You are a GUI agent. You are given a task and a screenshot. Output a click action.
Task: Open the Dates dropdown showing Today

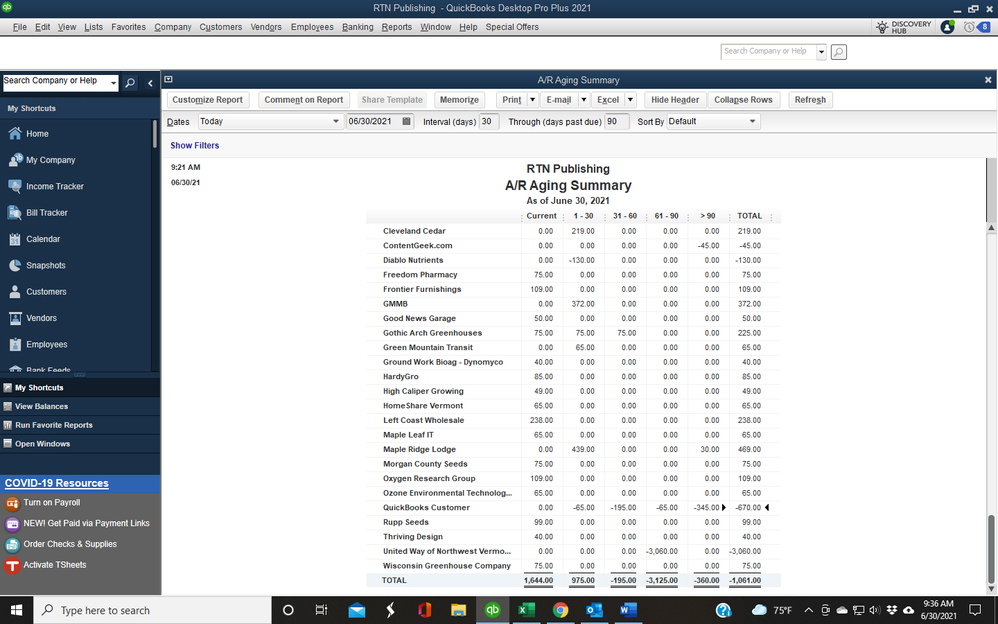pyautogui.click(x=335, y=120)
